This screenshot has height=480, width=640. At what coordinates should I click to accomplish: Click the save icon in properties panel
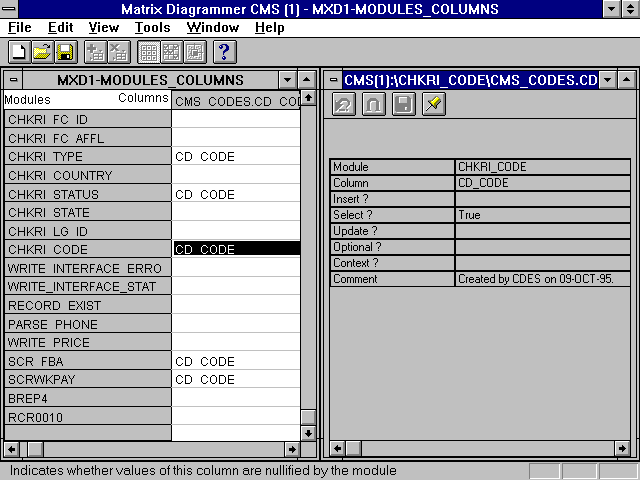[403, 105]
